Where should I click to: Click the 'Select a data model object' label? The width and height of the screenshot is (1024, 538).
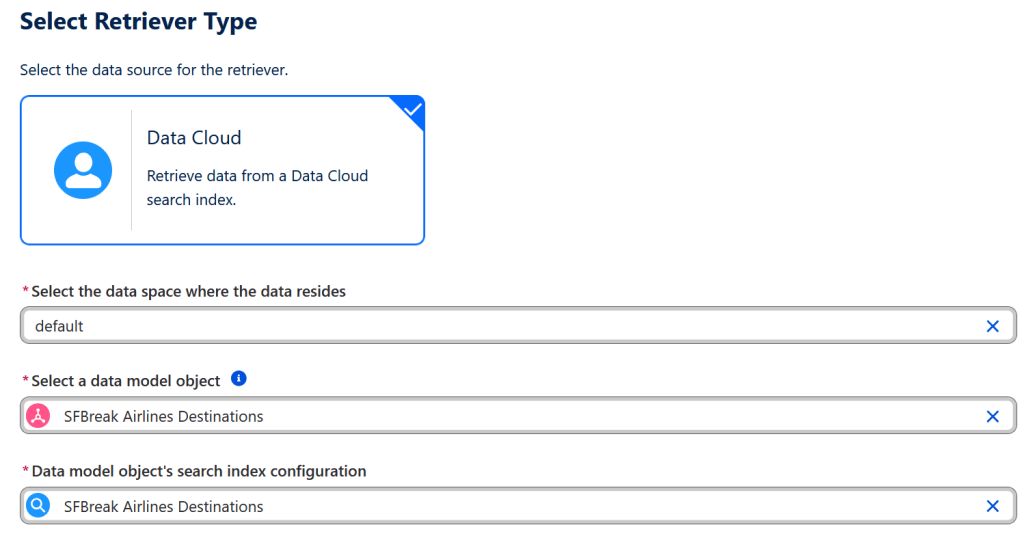(125, 381)
